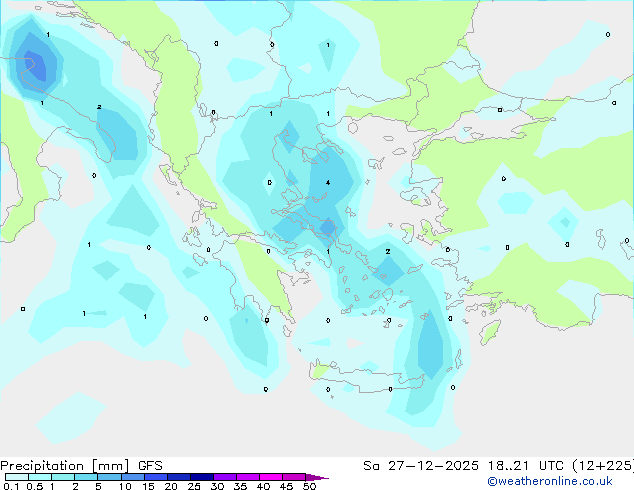This screenshot has height=490, width=634.
Task: Select the dark navy swatch between 25 and 30
Action: pos(202,477)
